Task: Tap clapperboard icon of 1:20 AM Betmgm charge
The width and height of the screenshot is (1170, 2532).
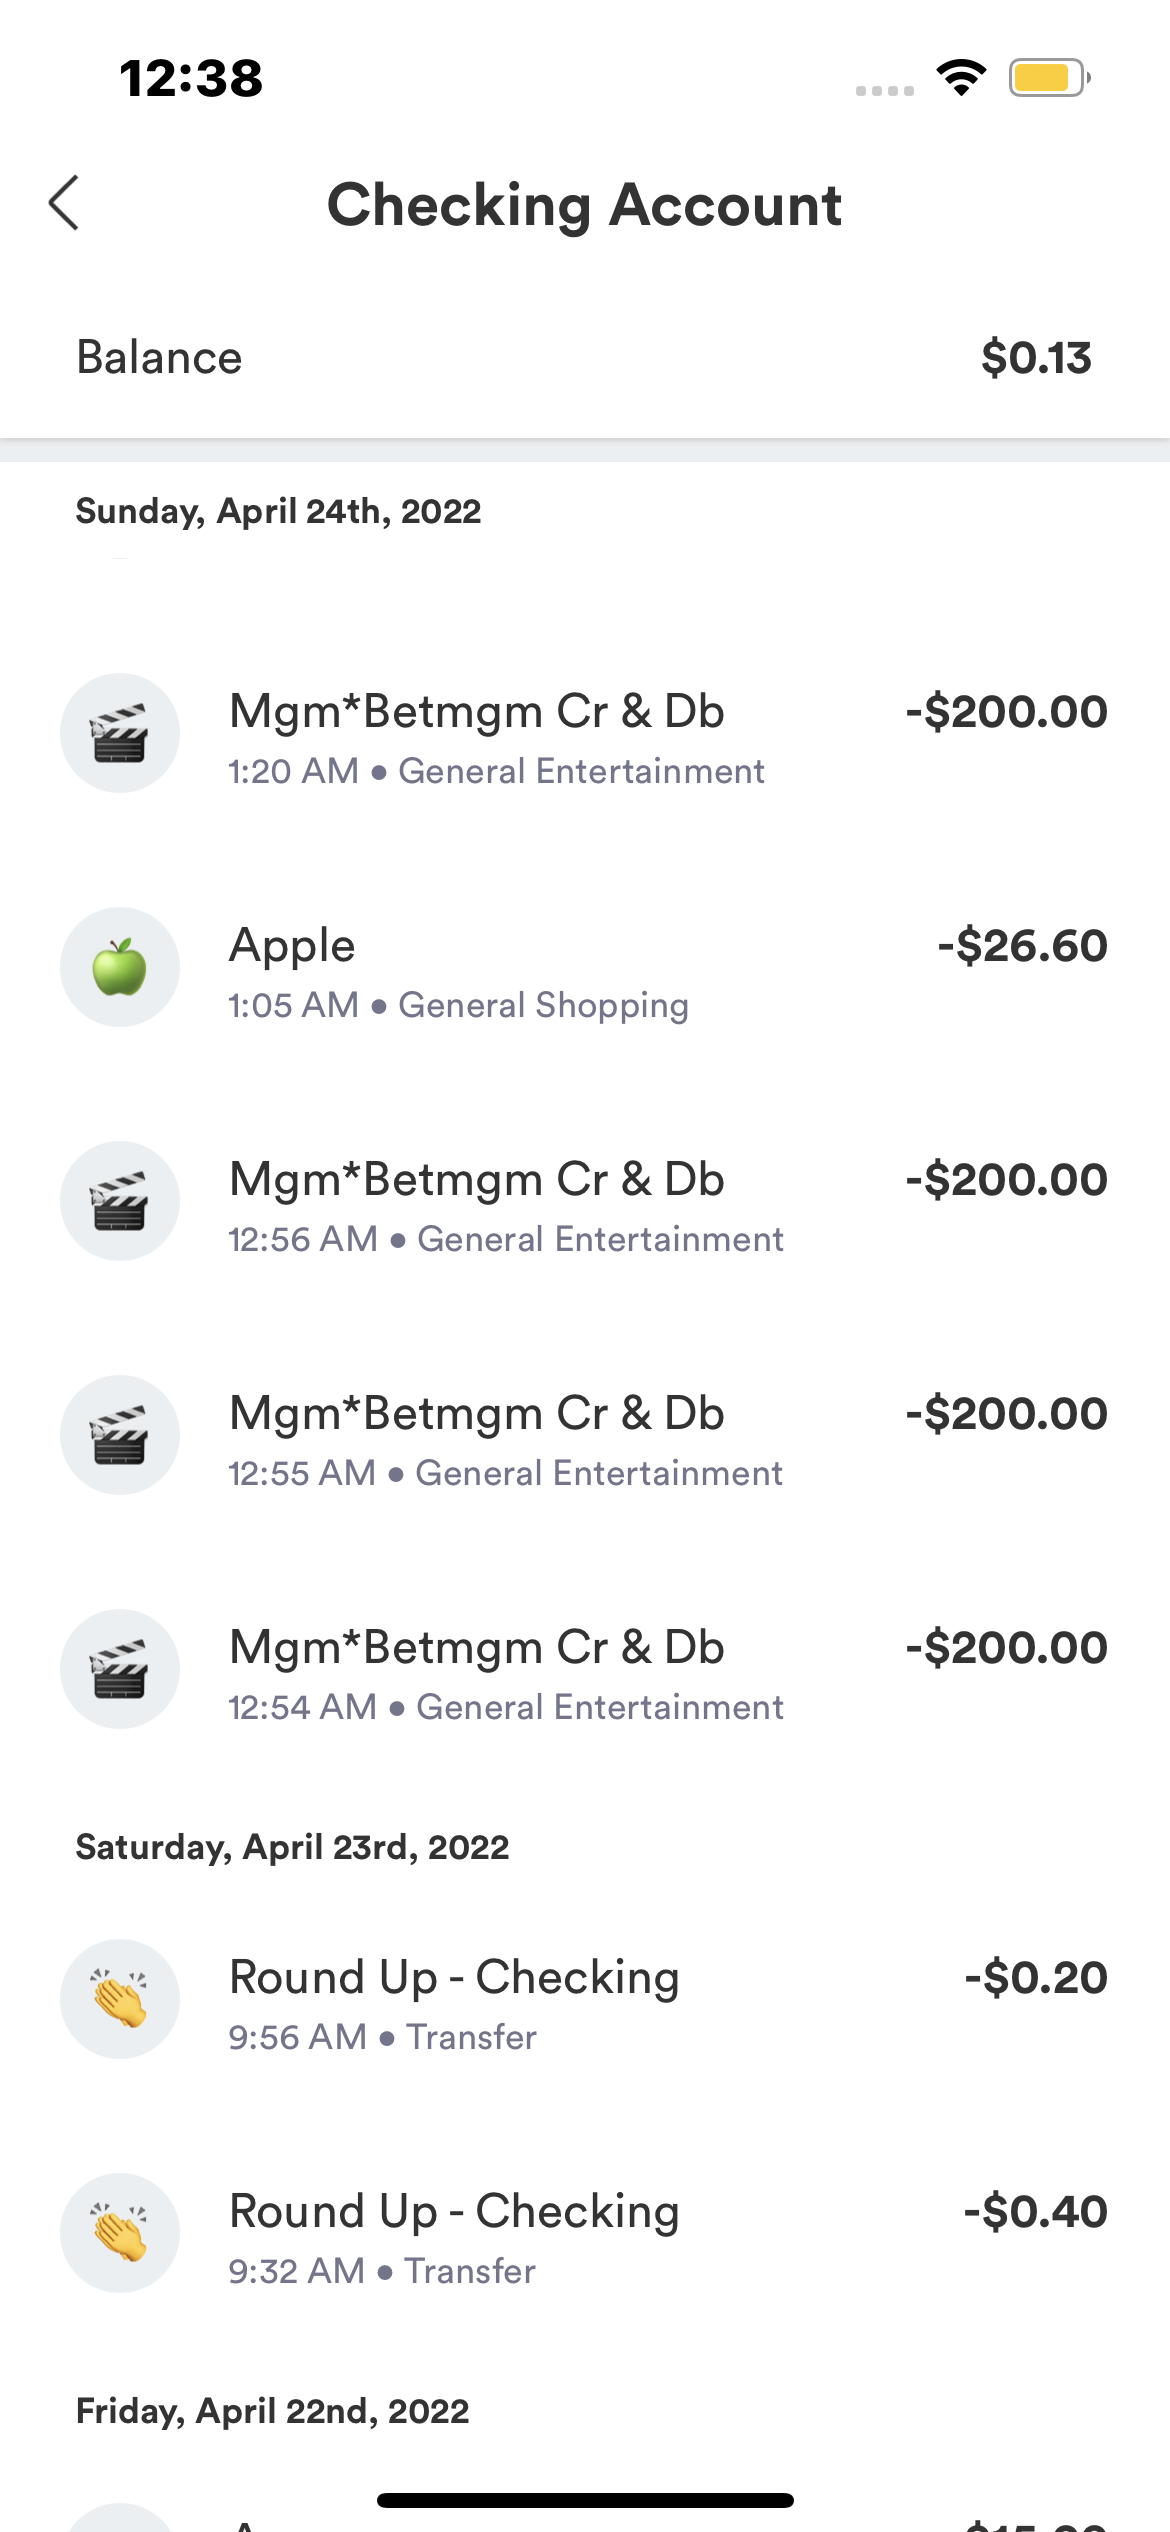Action: [120, 733]
